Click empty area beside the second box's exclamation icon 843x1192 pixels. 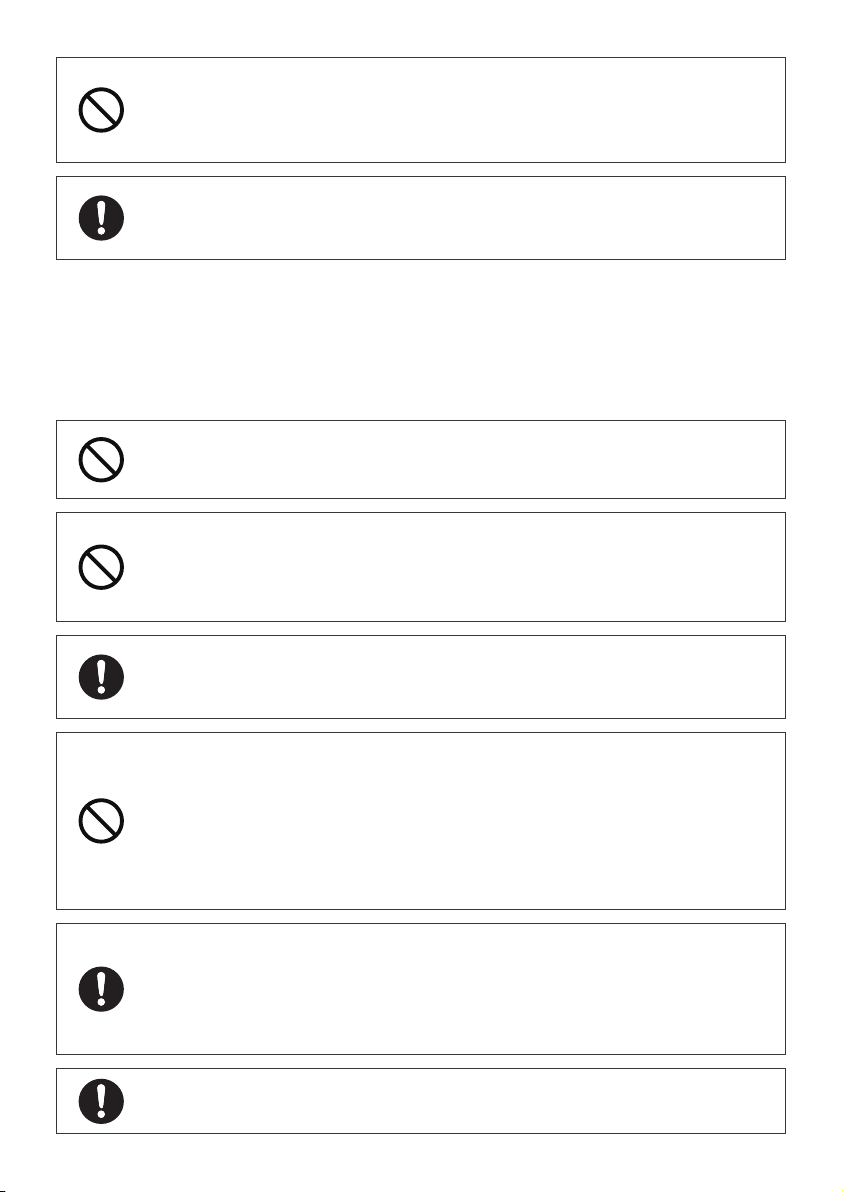tap(456, 218)
